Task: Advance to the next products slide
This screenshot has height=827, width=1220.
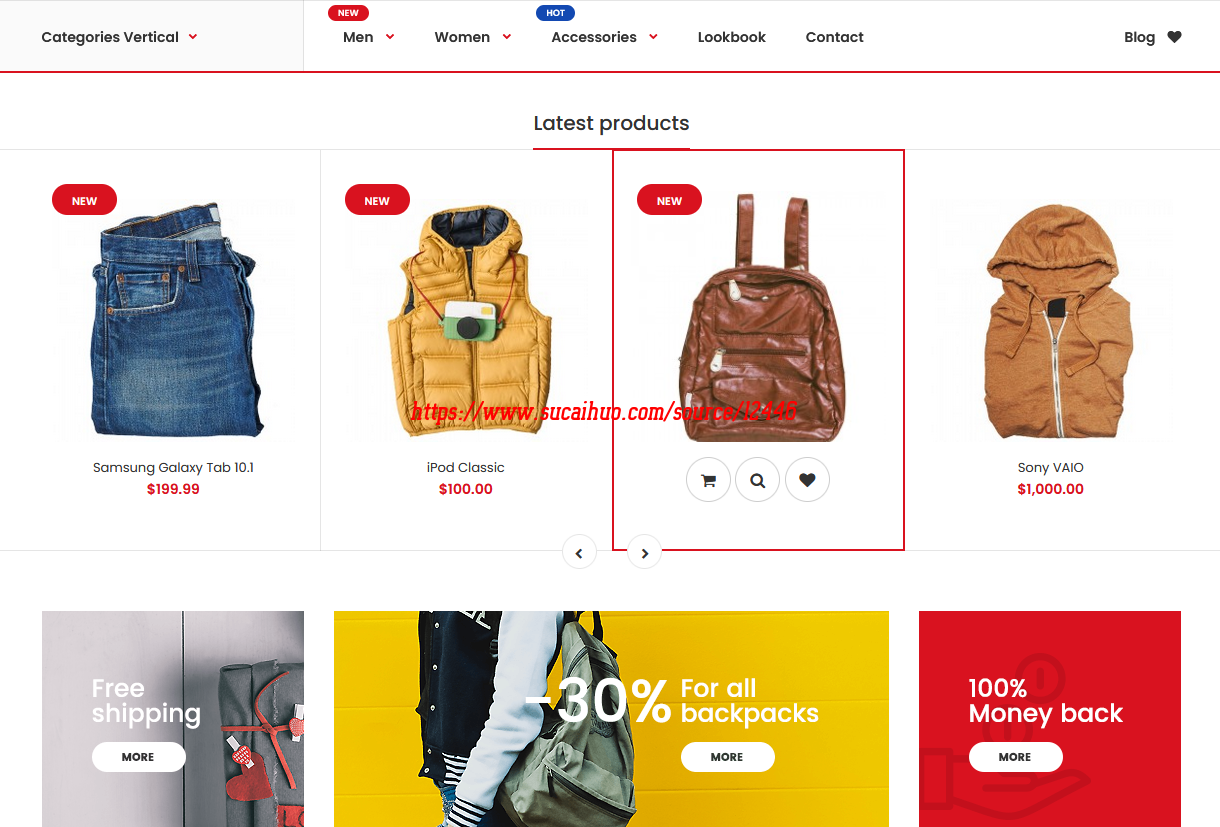Action: pos(644,552)
